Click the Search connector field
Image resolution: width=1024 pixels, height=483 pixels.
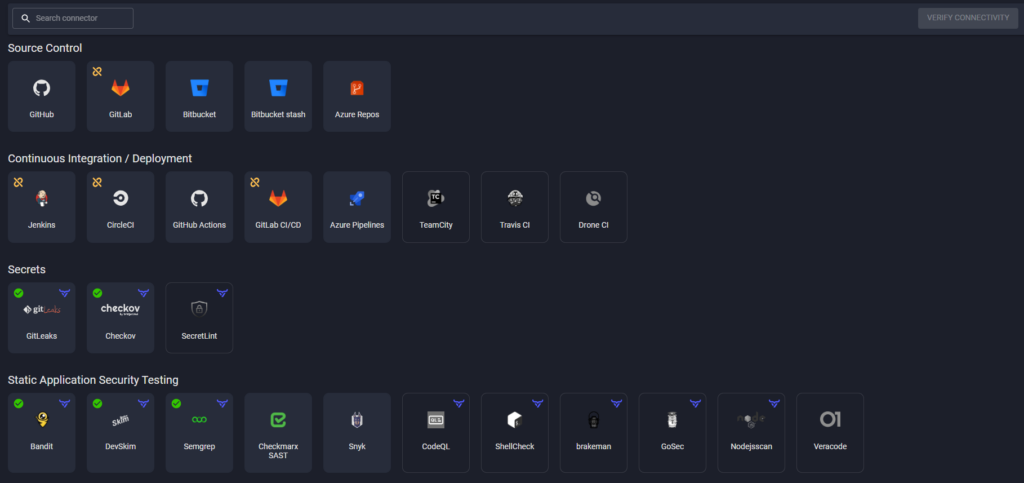point(73,18)
